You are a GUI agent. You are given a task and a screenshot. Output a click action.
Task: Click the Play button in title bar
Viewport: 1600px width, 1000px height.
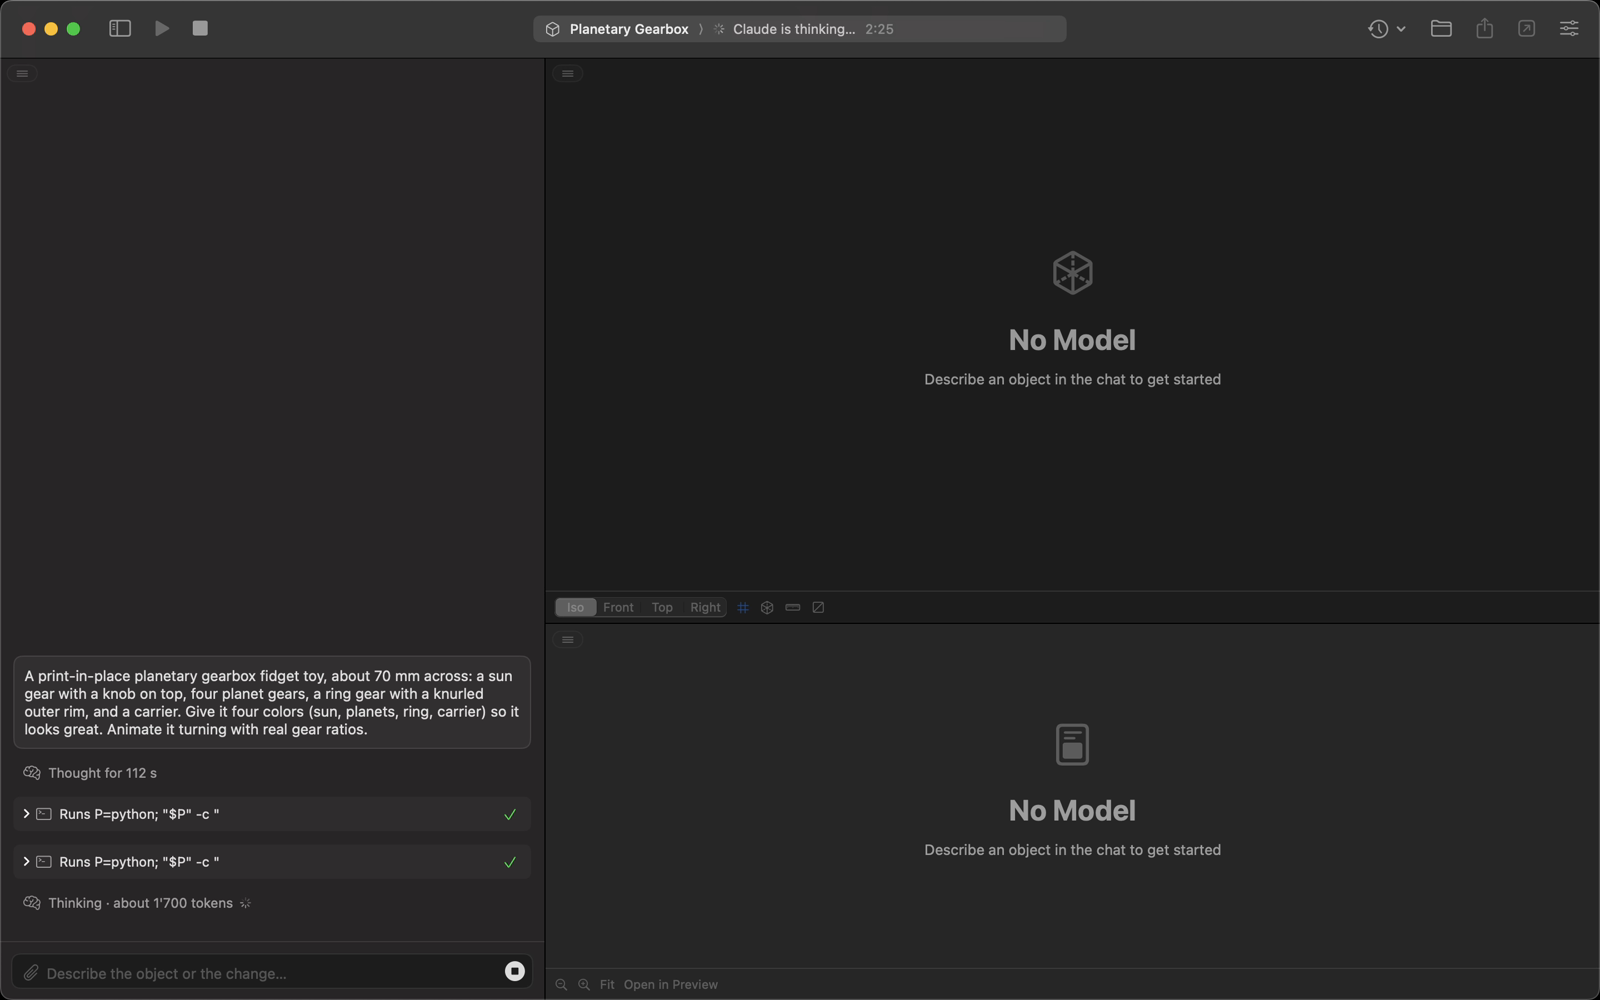162,28
